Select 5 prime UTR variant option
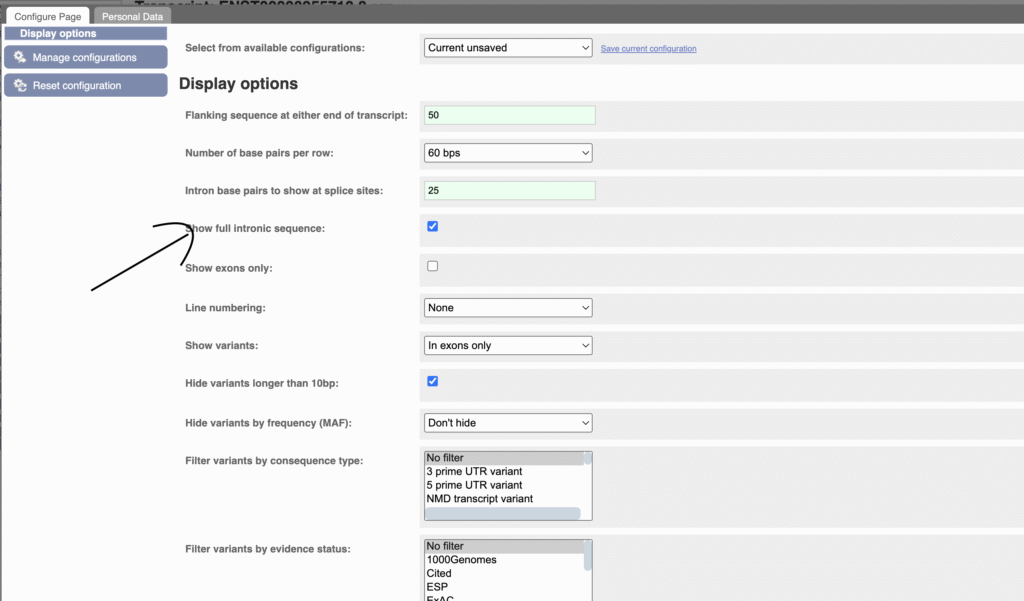 [x=504, y=485]
